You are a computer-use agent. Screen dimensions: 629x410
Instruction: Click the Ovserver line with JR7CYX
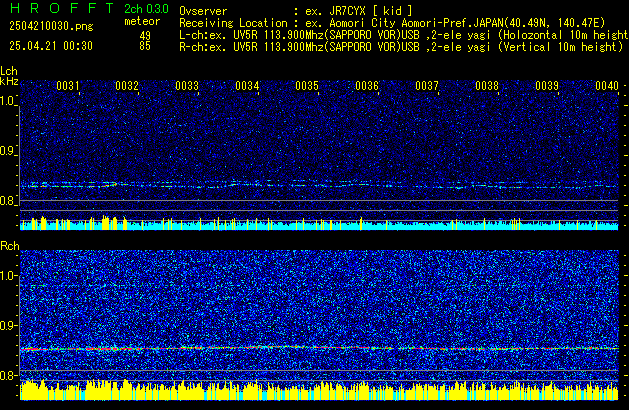(295, 11)
